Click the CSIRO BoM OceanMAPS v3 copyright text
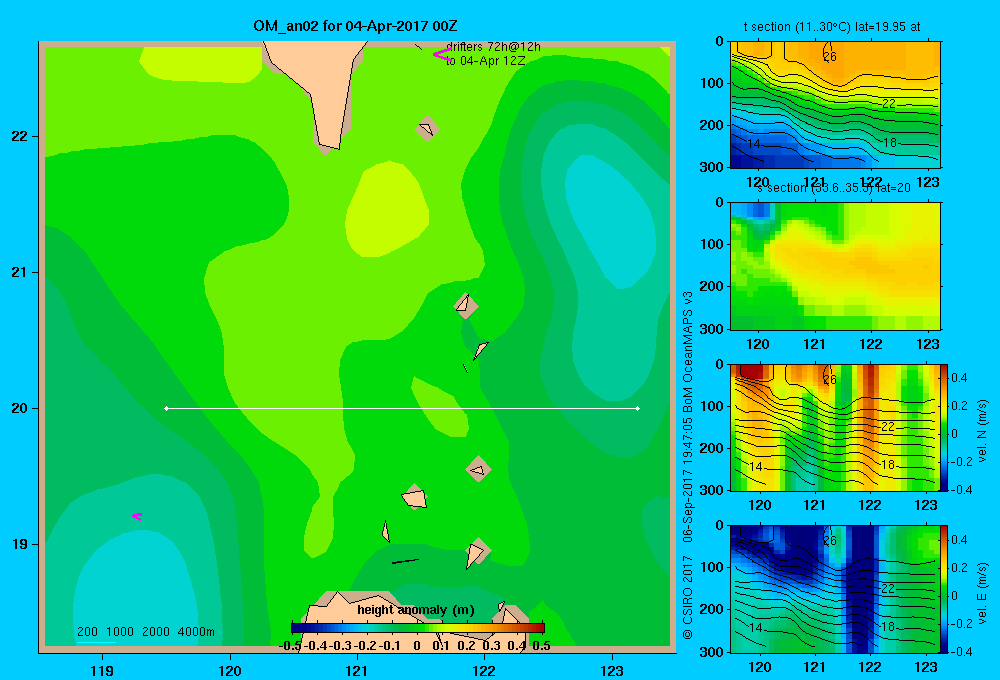The width and height of the screenshot is (1000, 680). pyautogui.click(x=688, y=465)
